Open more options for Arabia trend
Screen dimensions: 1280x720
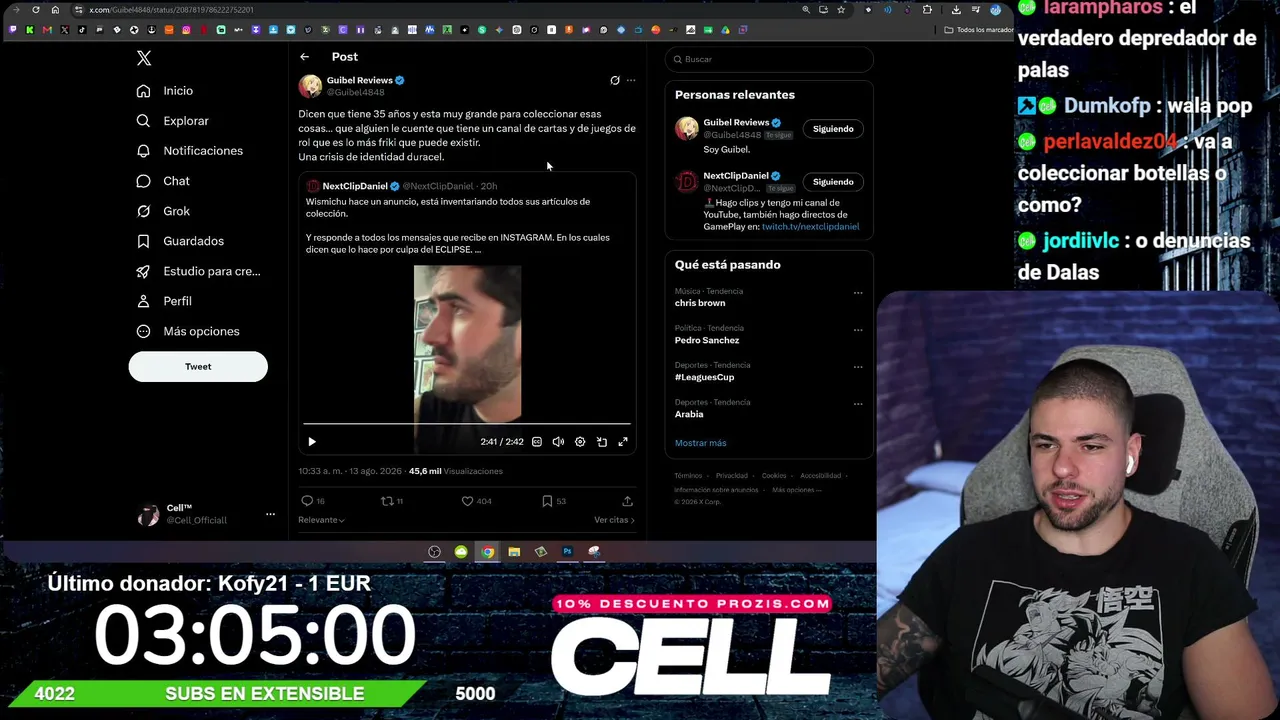click(858, 404)
